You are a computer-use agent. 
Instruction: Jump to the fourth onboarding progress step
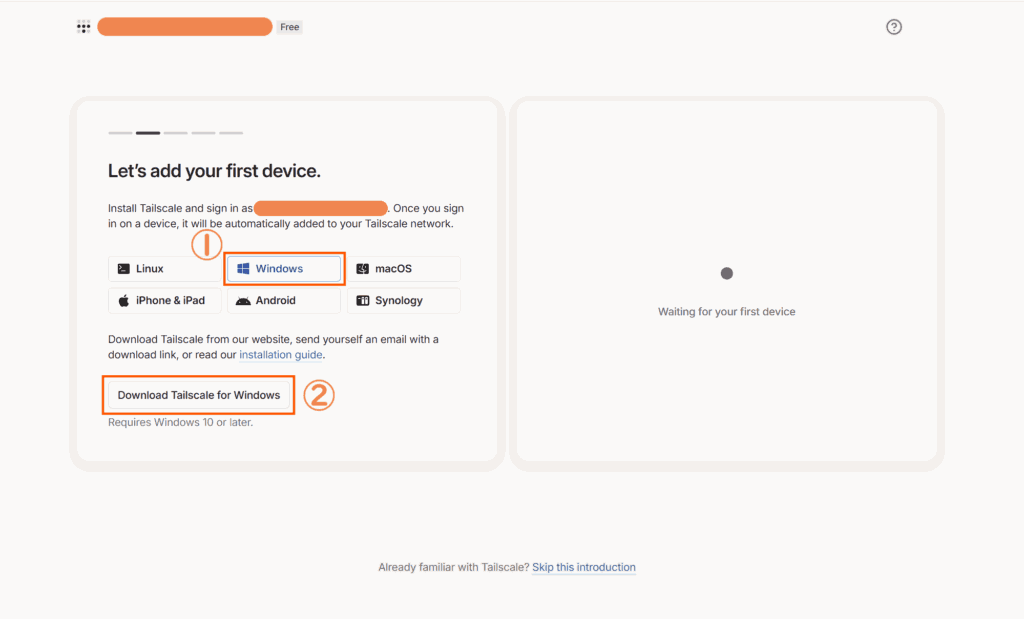point(203,133)
